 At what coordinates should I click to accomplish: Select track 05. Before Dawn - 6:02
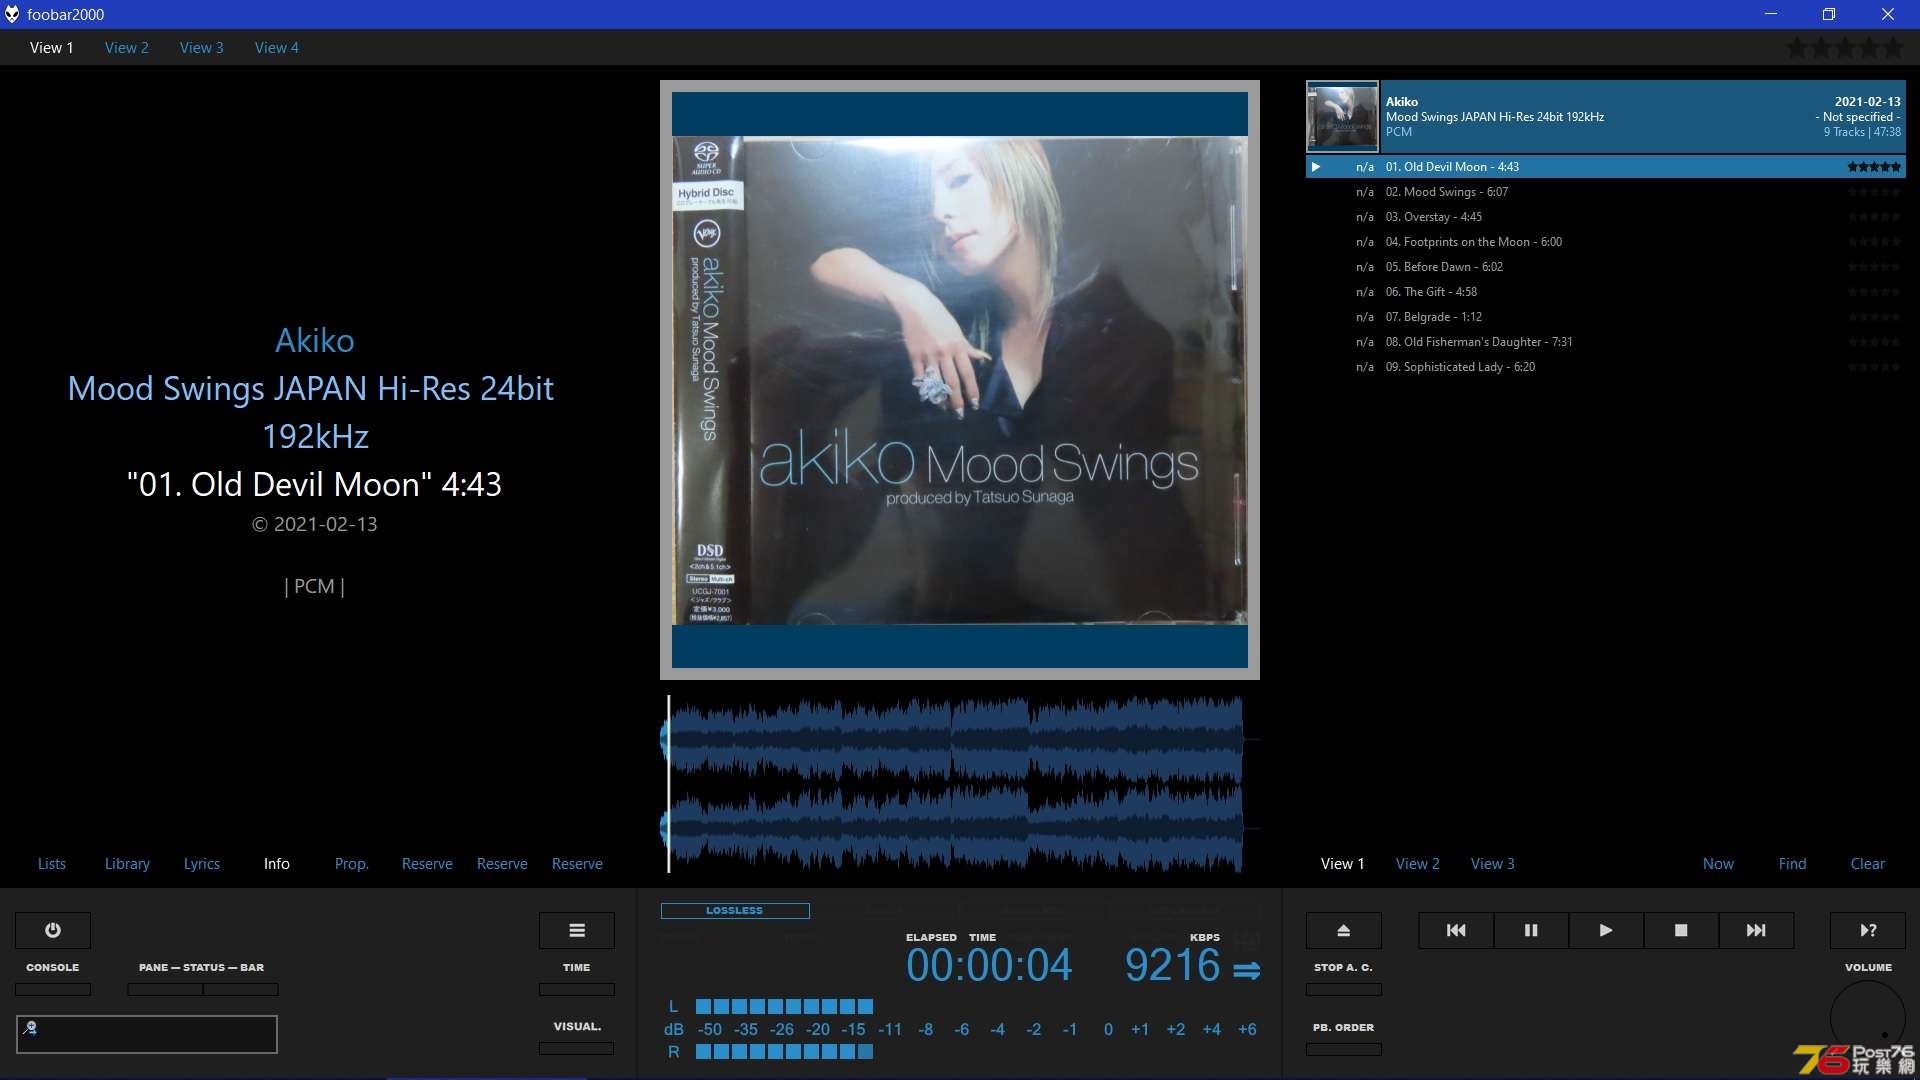point(1606,267)
